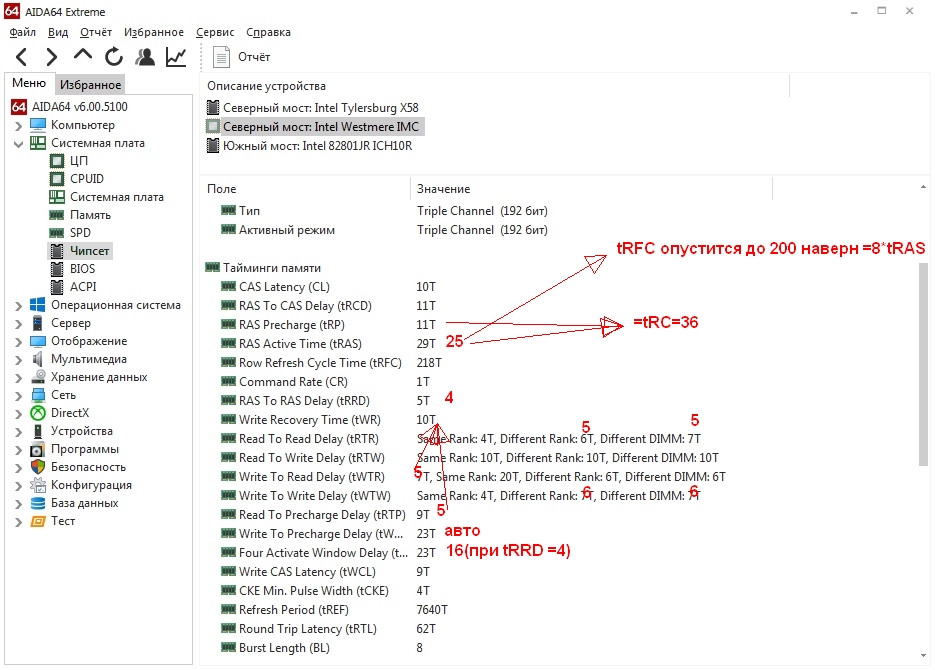The image size is (935, 670).
Task: Select the Компьютер monitor icon in the tree
Action: [38, 125]
